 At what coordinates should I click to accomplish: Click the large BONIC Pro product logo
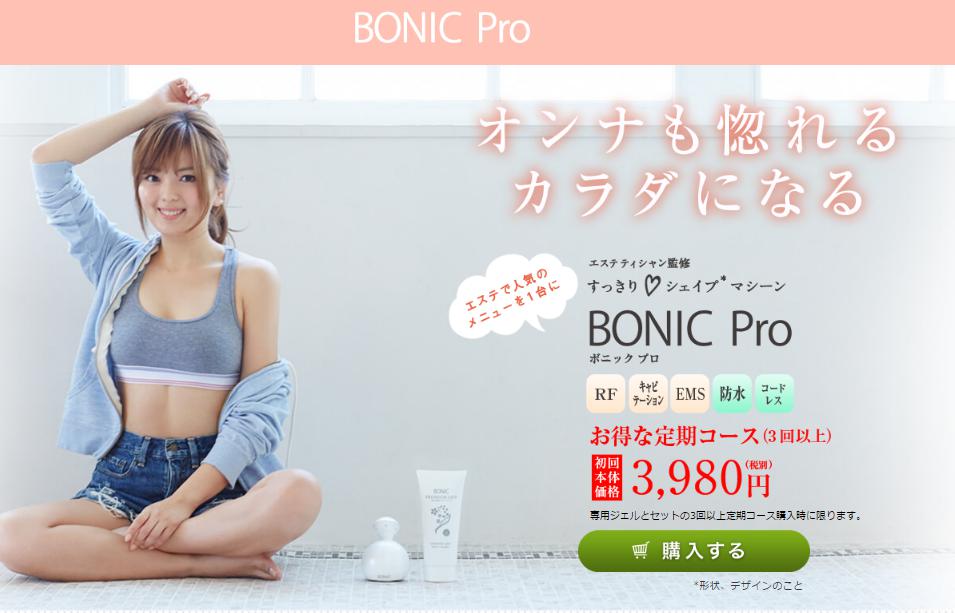coord(690,329)
